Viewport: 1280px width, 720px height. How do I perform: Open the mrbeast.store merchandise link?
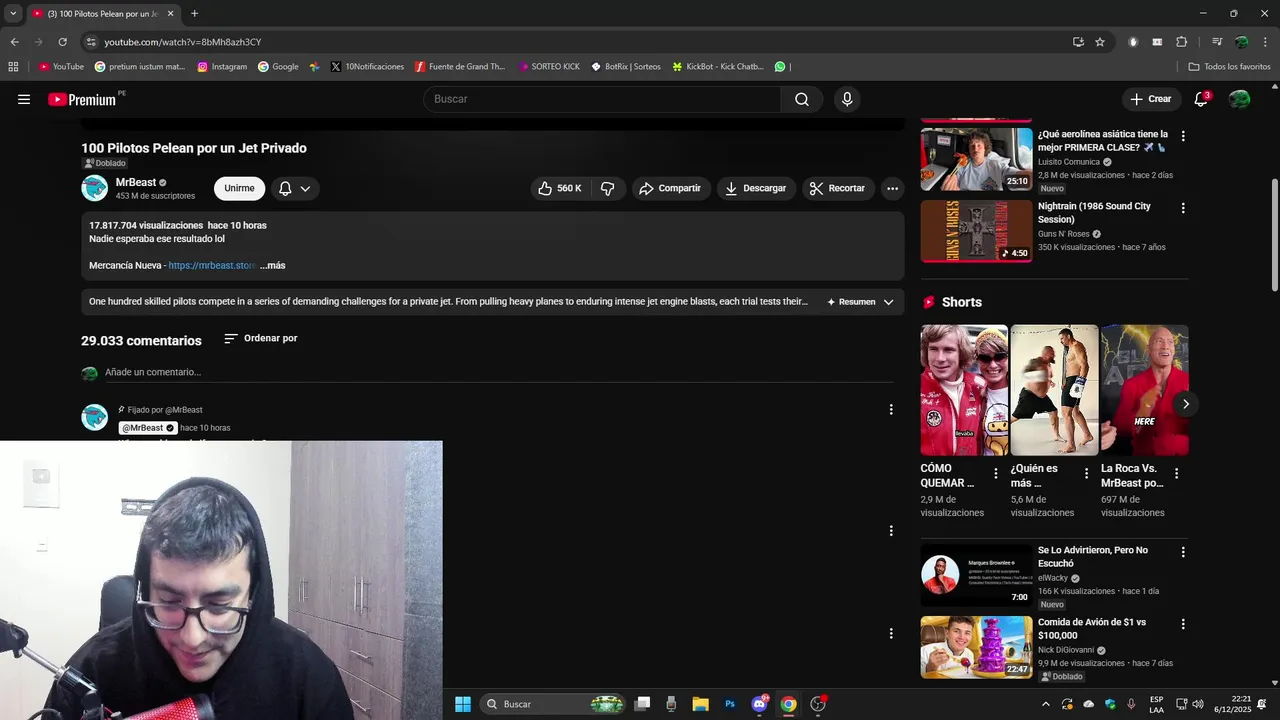(212, 266)
